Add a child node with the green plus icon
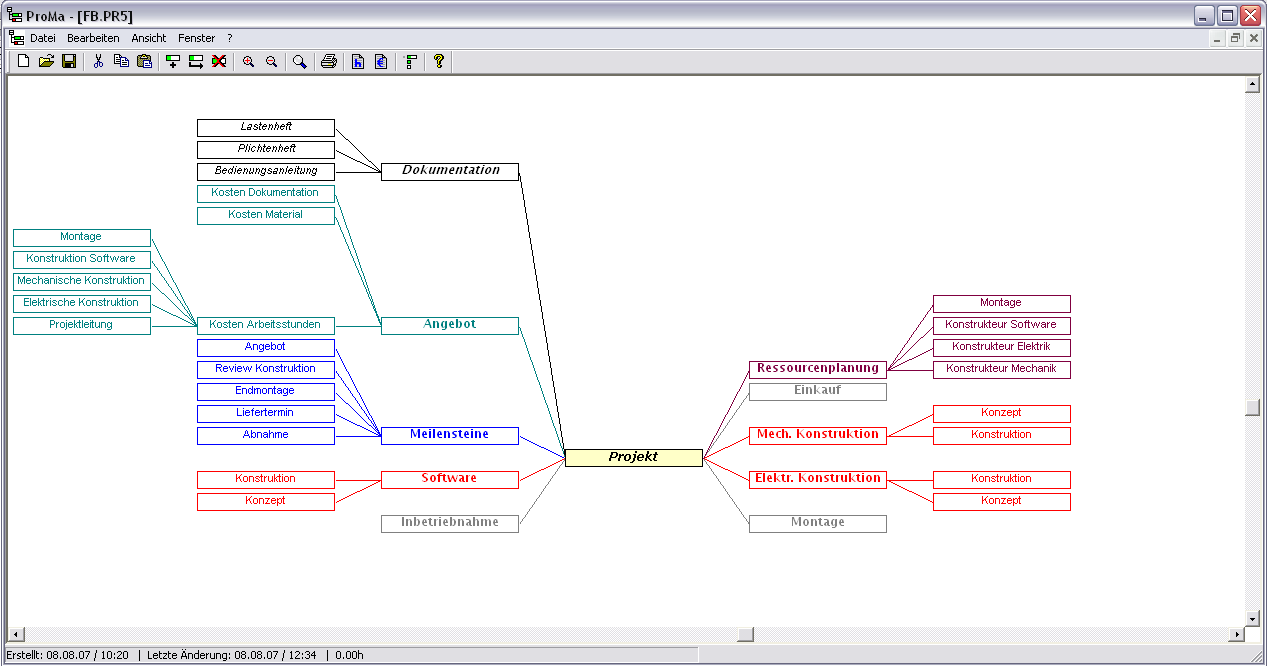Image resolution: width=1267 pixels, height=666 pixels. click(x=173, y=62)
